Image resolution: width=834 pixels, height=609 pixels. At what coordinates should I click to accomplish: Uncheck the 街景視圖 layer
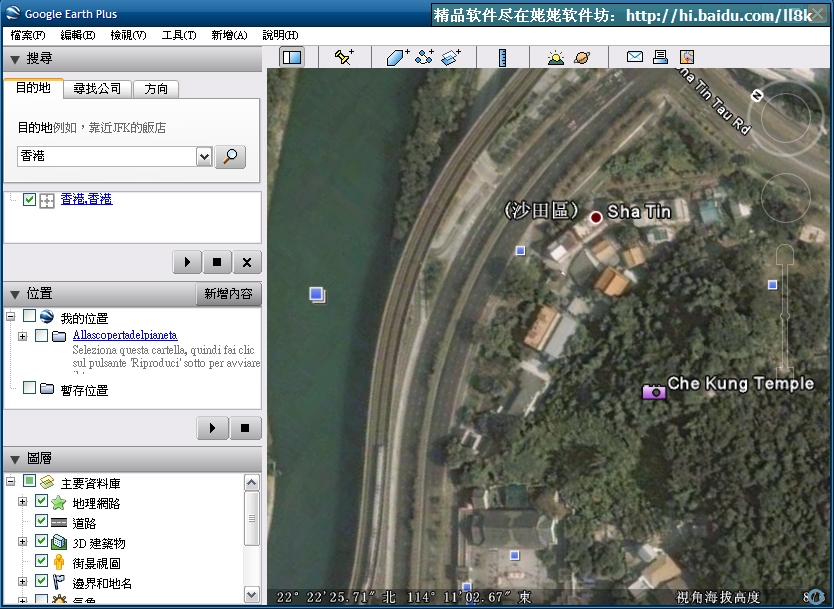point(41,561)
